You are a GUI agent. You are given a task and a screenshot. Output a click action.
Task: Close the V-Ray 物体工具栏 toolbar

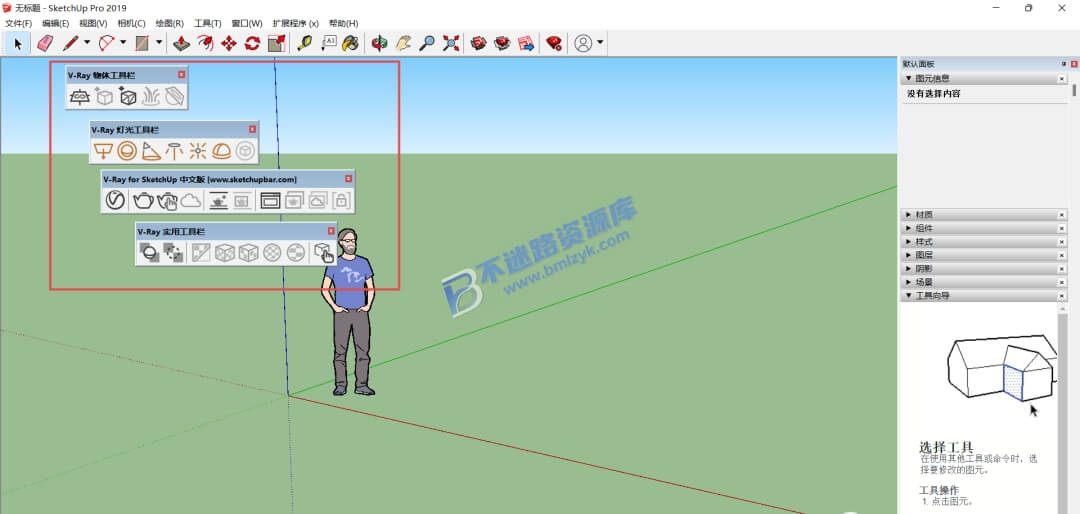coord(182,74)
